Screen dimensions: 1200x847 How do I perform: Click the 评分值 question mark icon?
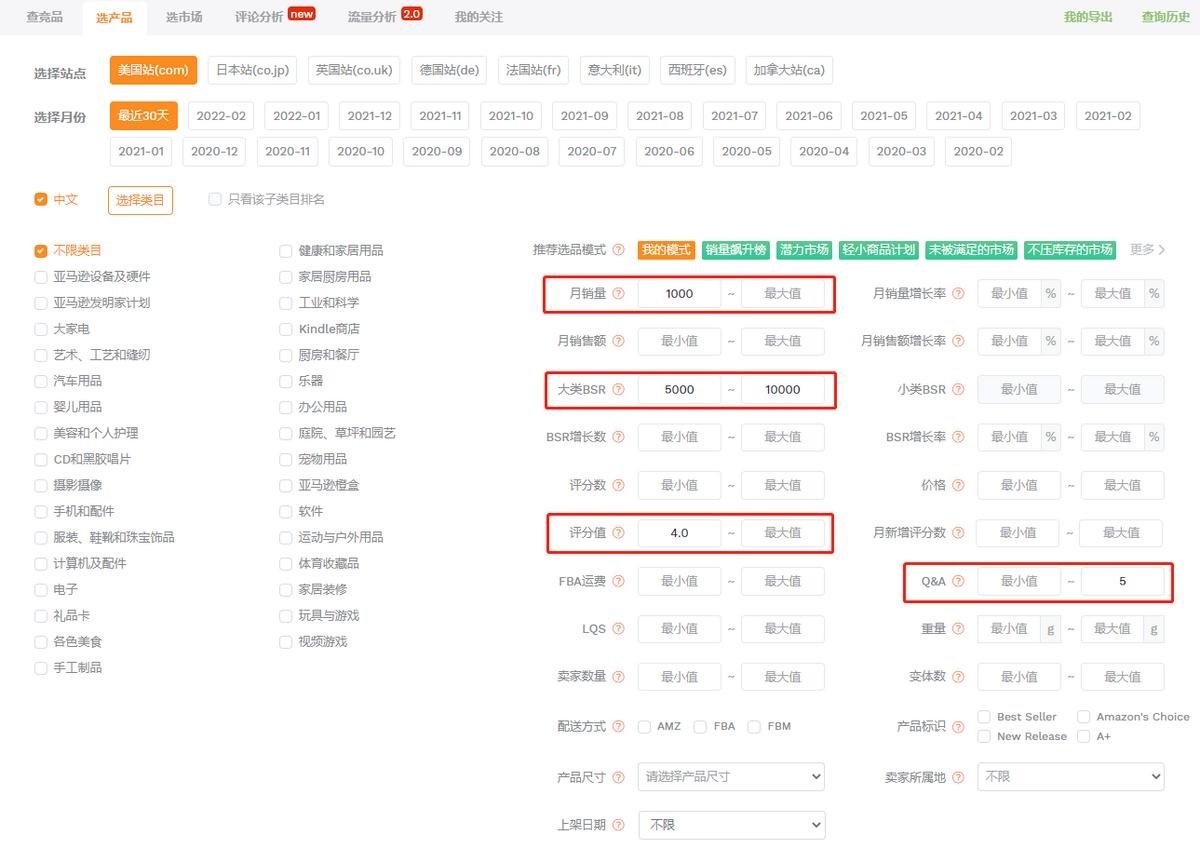coord(620,533)
